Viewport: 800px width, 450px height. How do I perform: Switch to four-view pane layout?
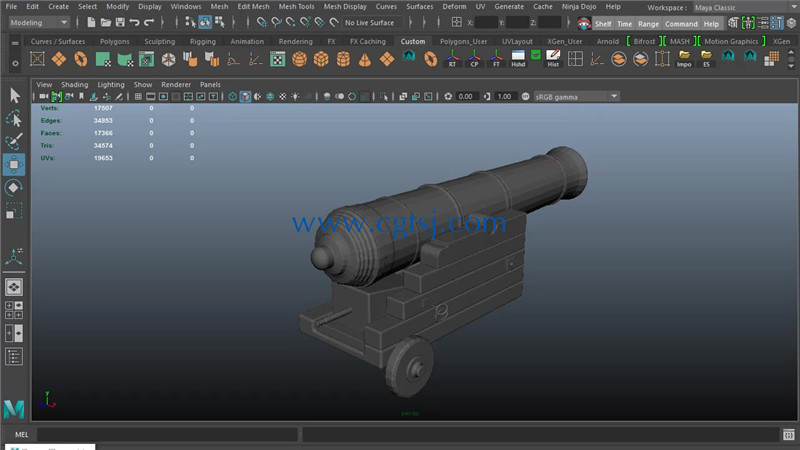(x=14, y=310)
